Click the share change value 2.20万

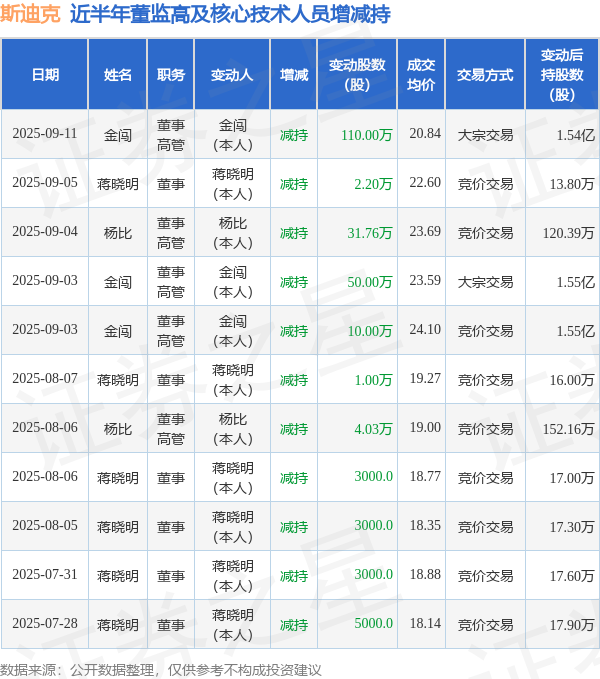[373, 184]
